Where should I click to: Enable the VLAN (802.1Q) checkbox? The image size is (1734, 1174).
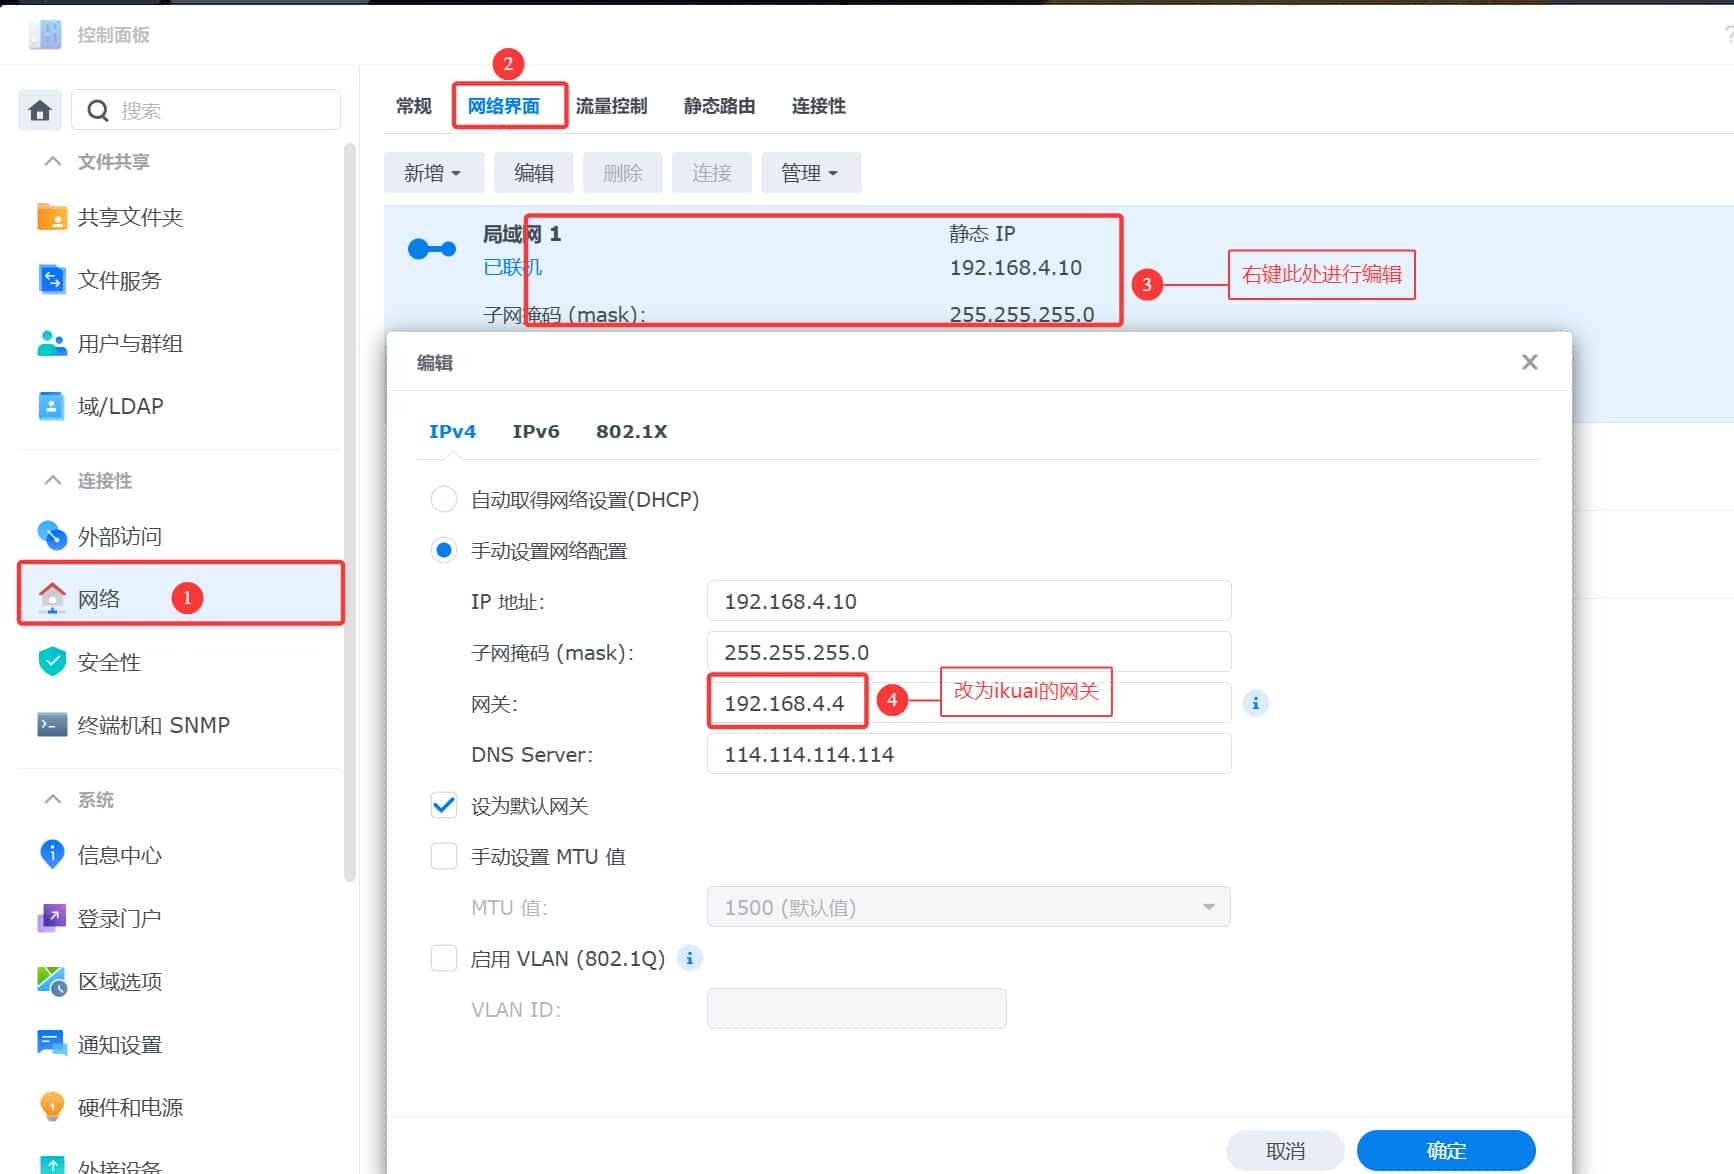point(444,958)
